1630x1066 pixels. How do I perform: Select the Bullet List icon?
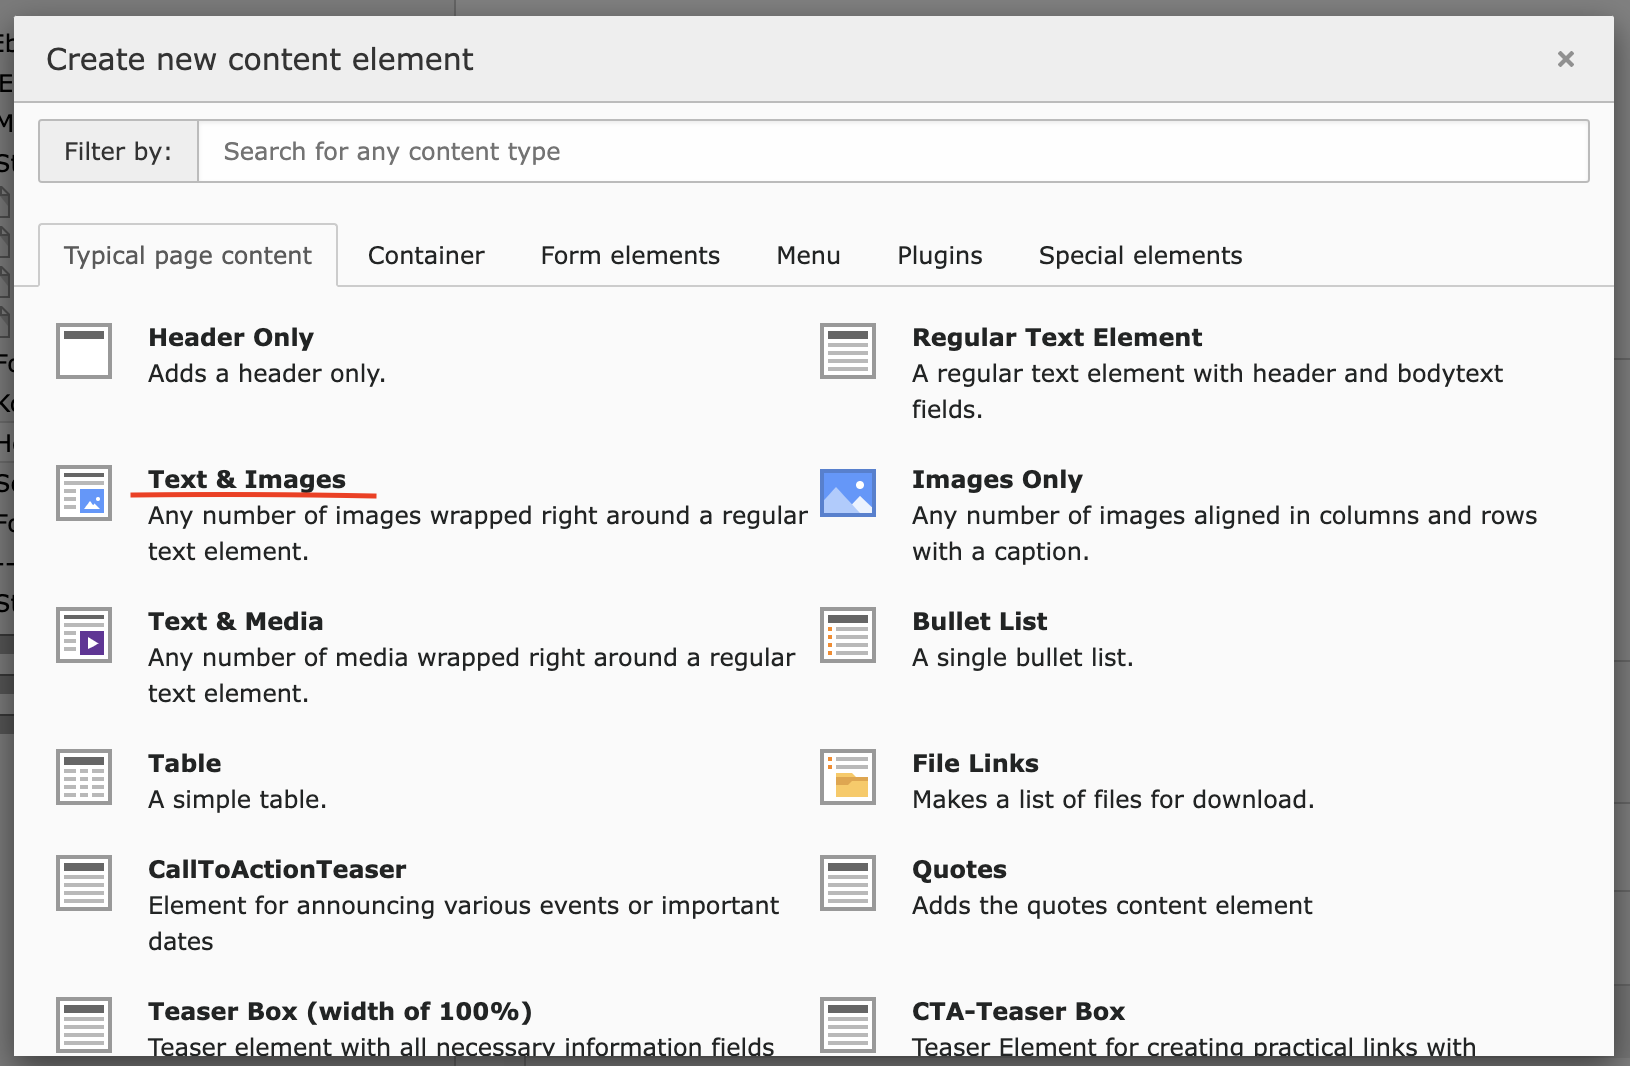tap(848, 635)
